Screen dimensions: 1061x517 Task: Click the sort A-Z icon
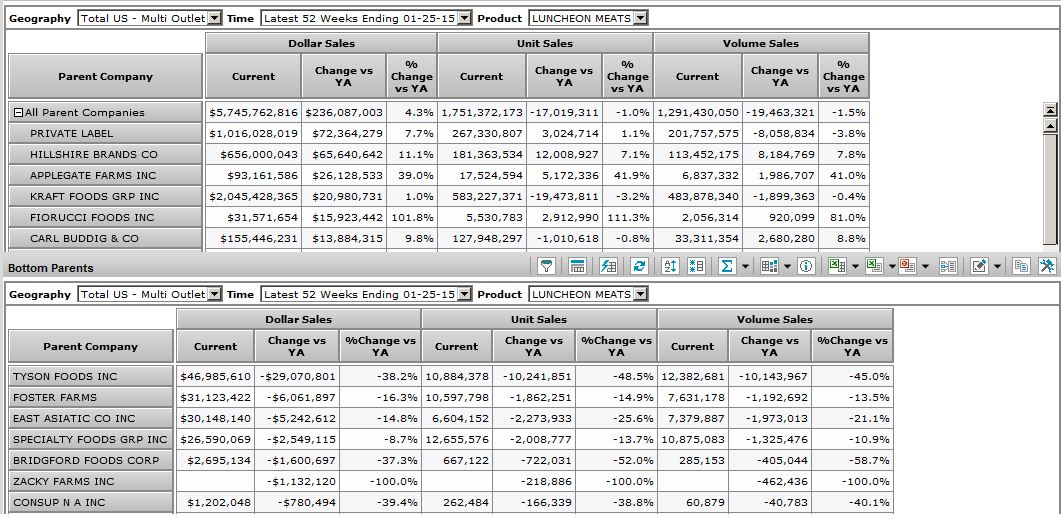tap(670, 266)
